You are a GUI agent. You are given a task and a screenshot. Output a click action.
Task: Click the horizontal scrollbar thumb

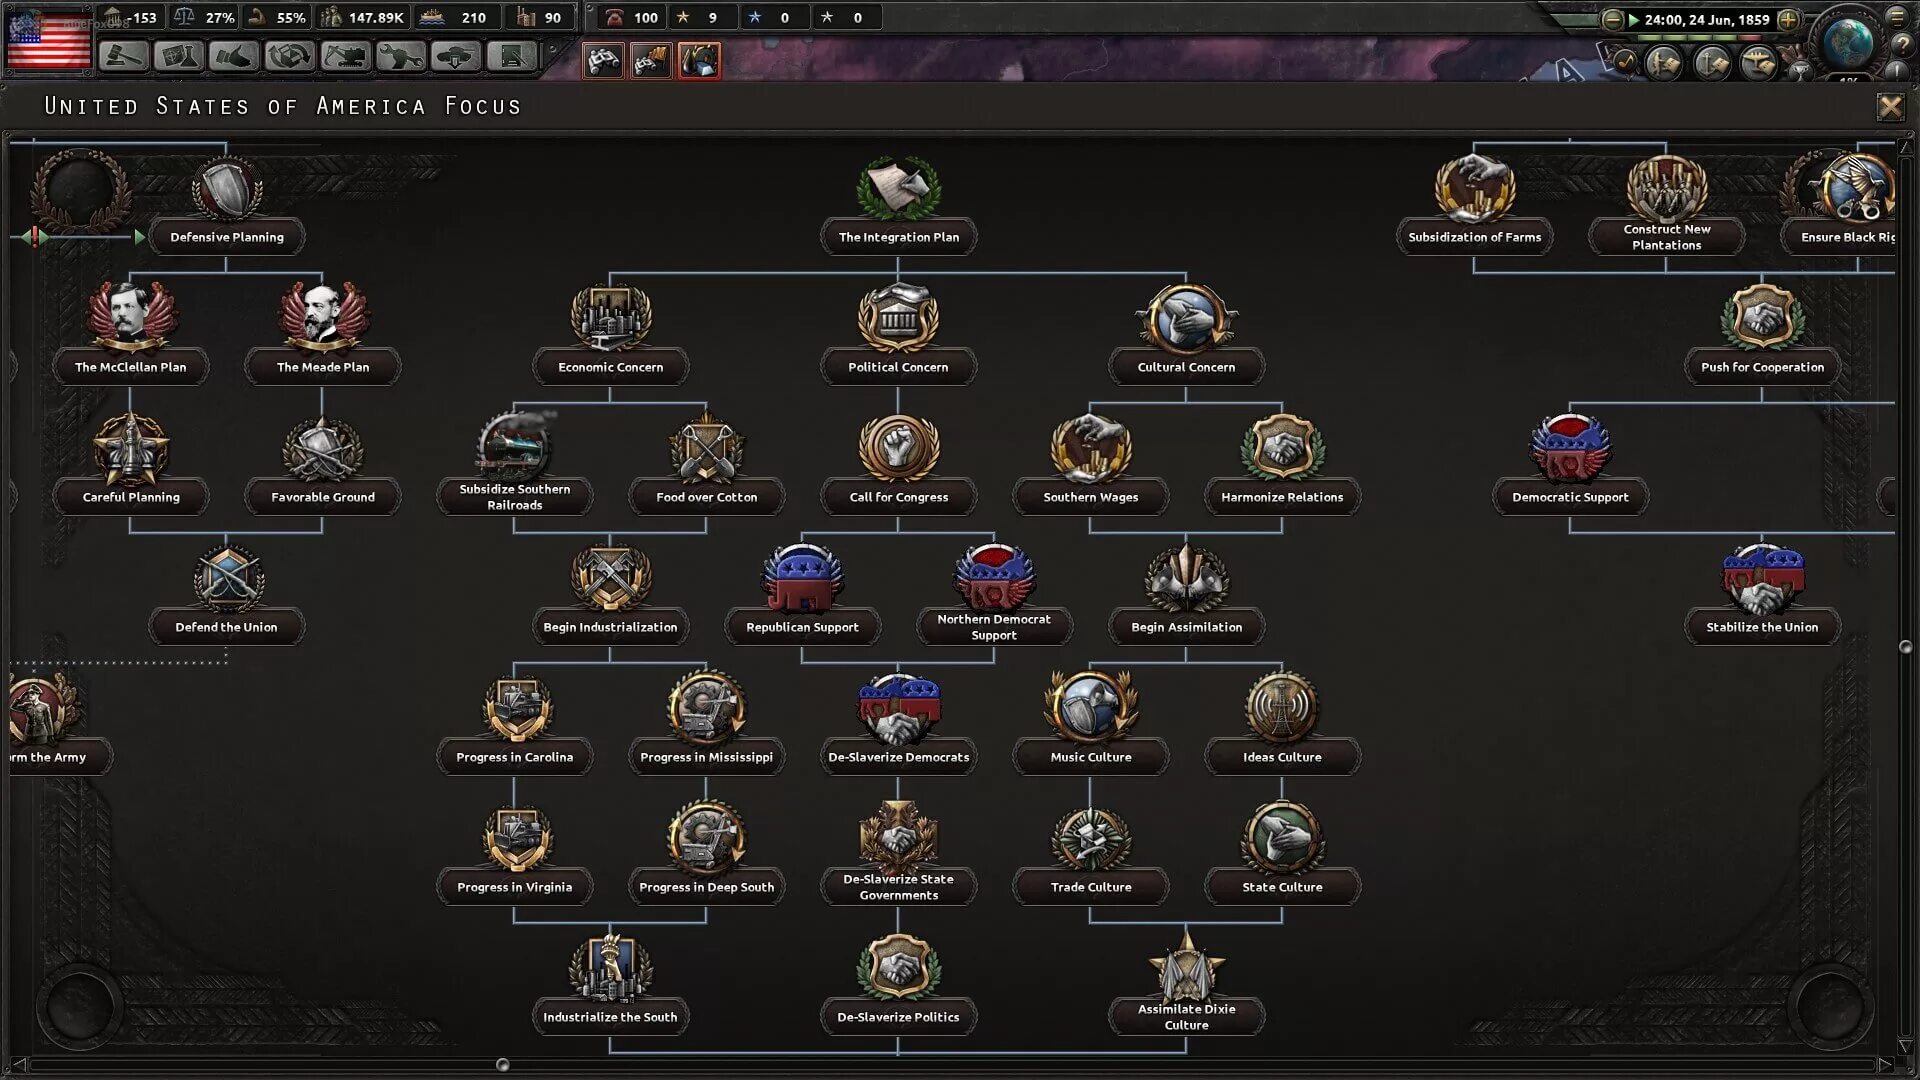pos(503,1065)
